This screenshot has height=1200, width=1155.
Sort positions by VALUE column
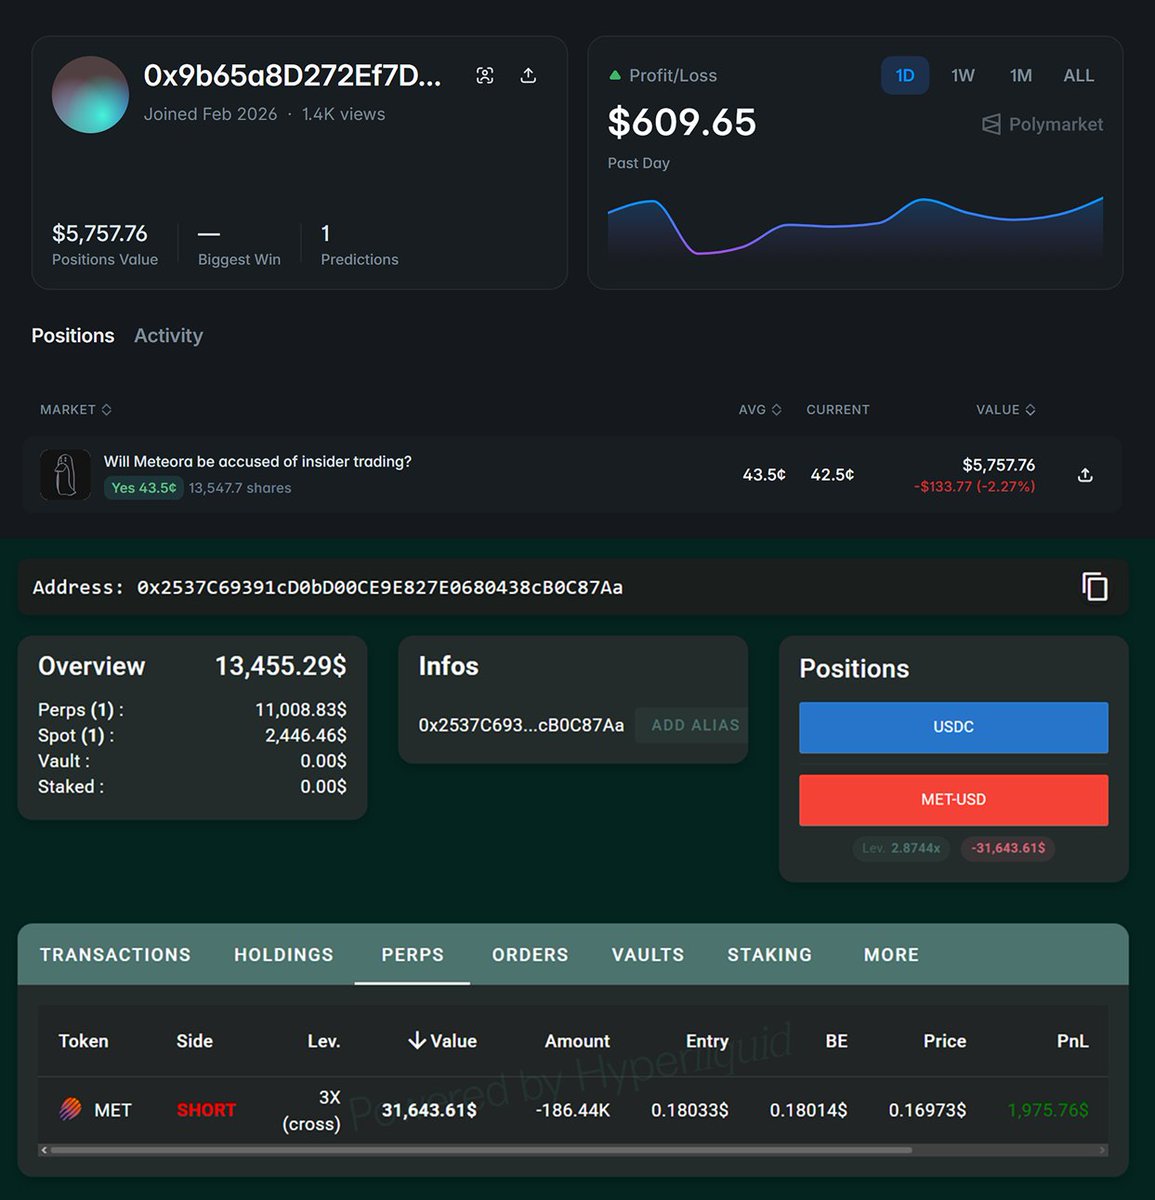coord(1006,410)
